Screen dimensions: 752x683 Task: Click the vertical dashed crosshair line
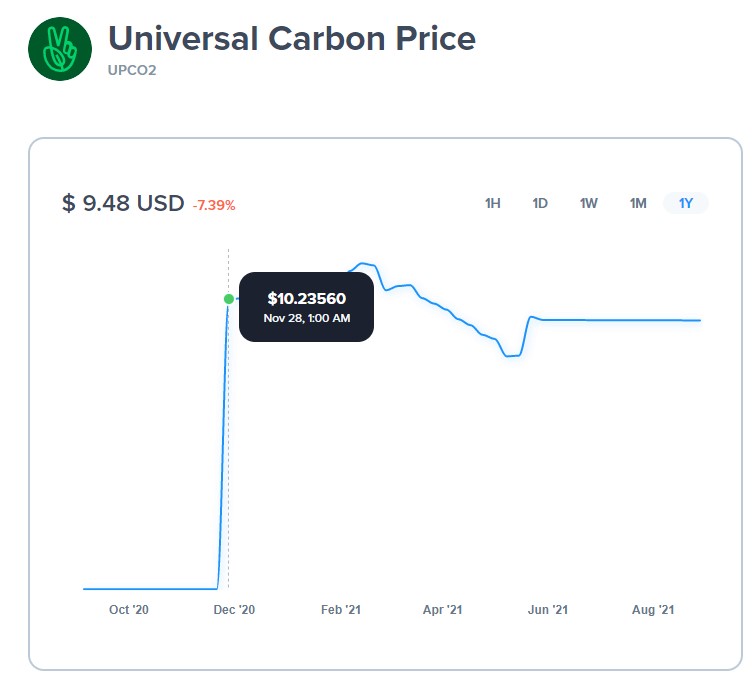[x=229, y=450]
